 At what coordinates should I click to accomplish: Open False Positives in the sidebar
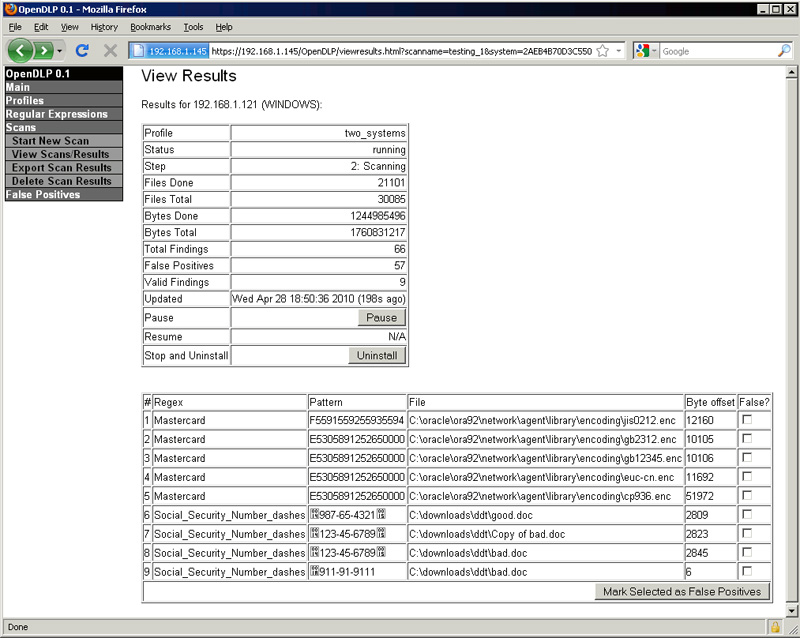tap(64, 194)
